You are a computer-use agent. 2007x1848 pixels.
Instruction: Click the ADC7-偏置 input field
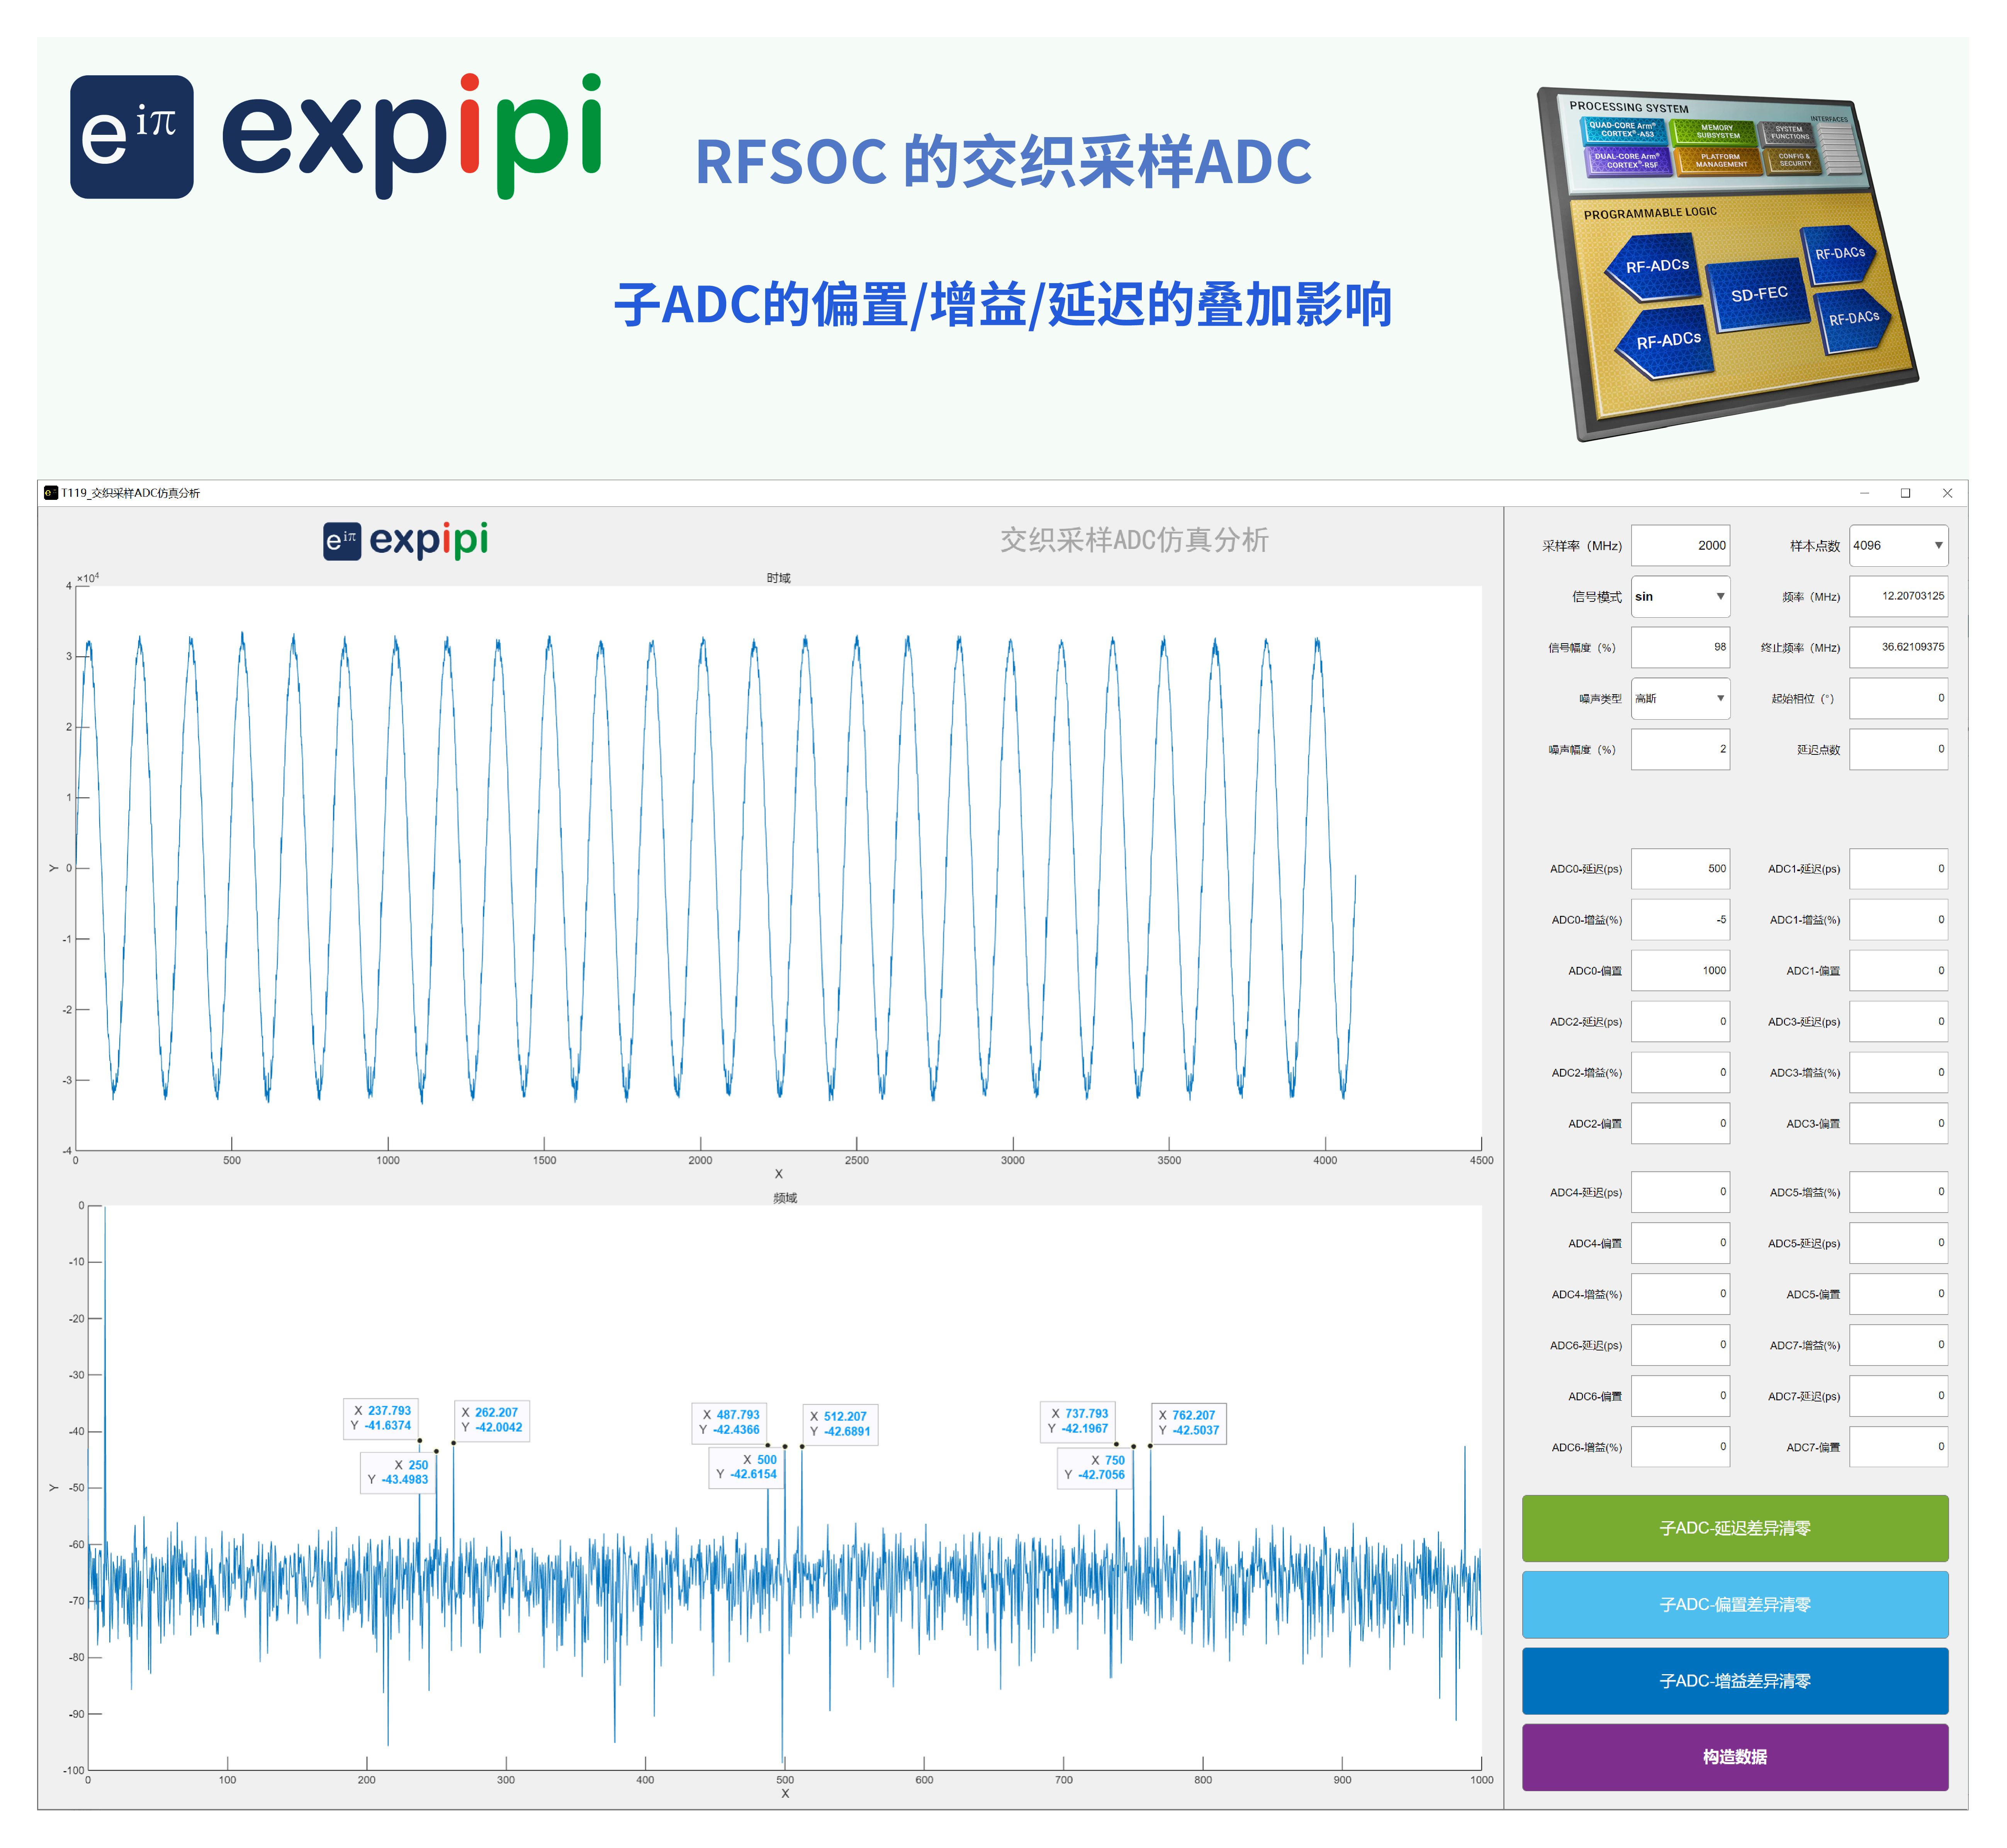pyautogui.click(x=1898, y=1447)
